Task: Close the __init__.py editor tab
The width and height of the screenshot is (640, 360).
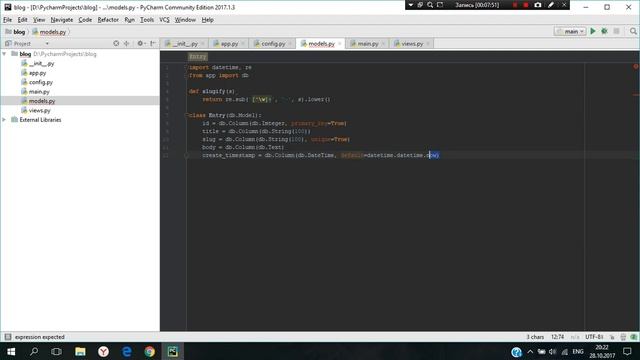Action: [x=202, y=44]
